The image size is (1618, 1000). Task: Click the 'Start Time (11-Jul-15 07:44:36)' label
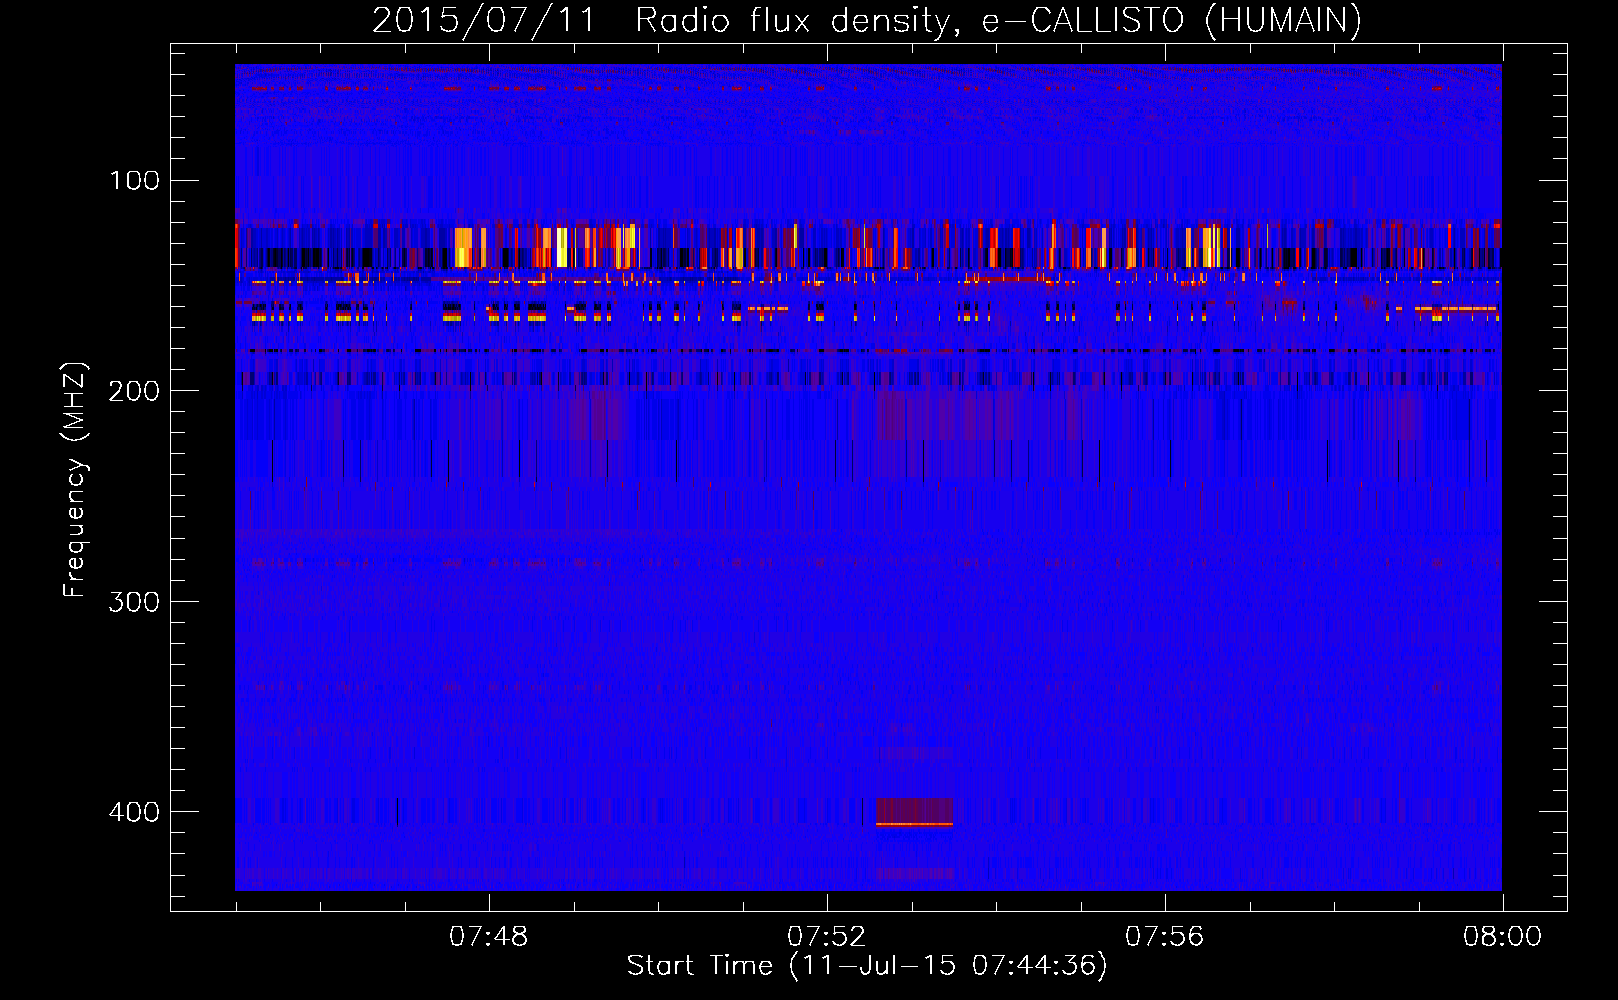click(867, 966)
